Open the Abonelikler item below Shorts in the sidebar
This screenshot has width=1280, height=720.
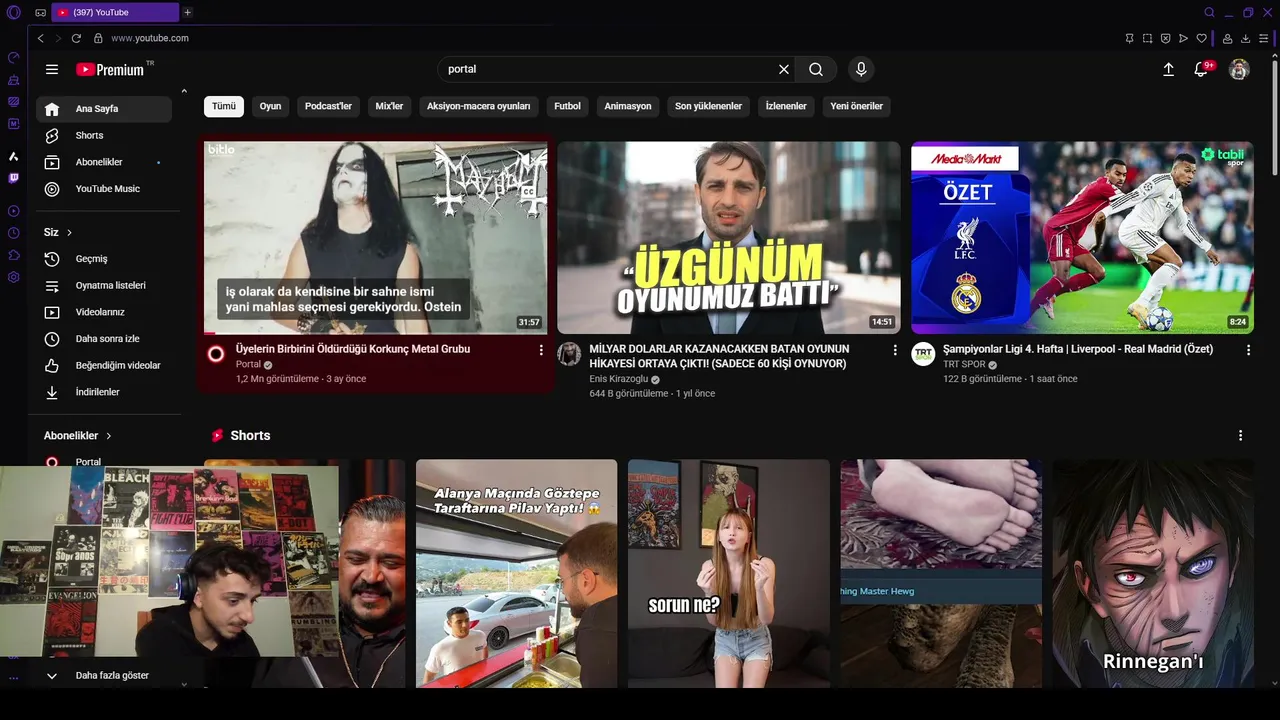(x=104, y=162)
